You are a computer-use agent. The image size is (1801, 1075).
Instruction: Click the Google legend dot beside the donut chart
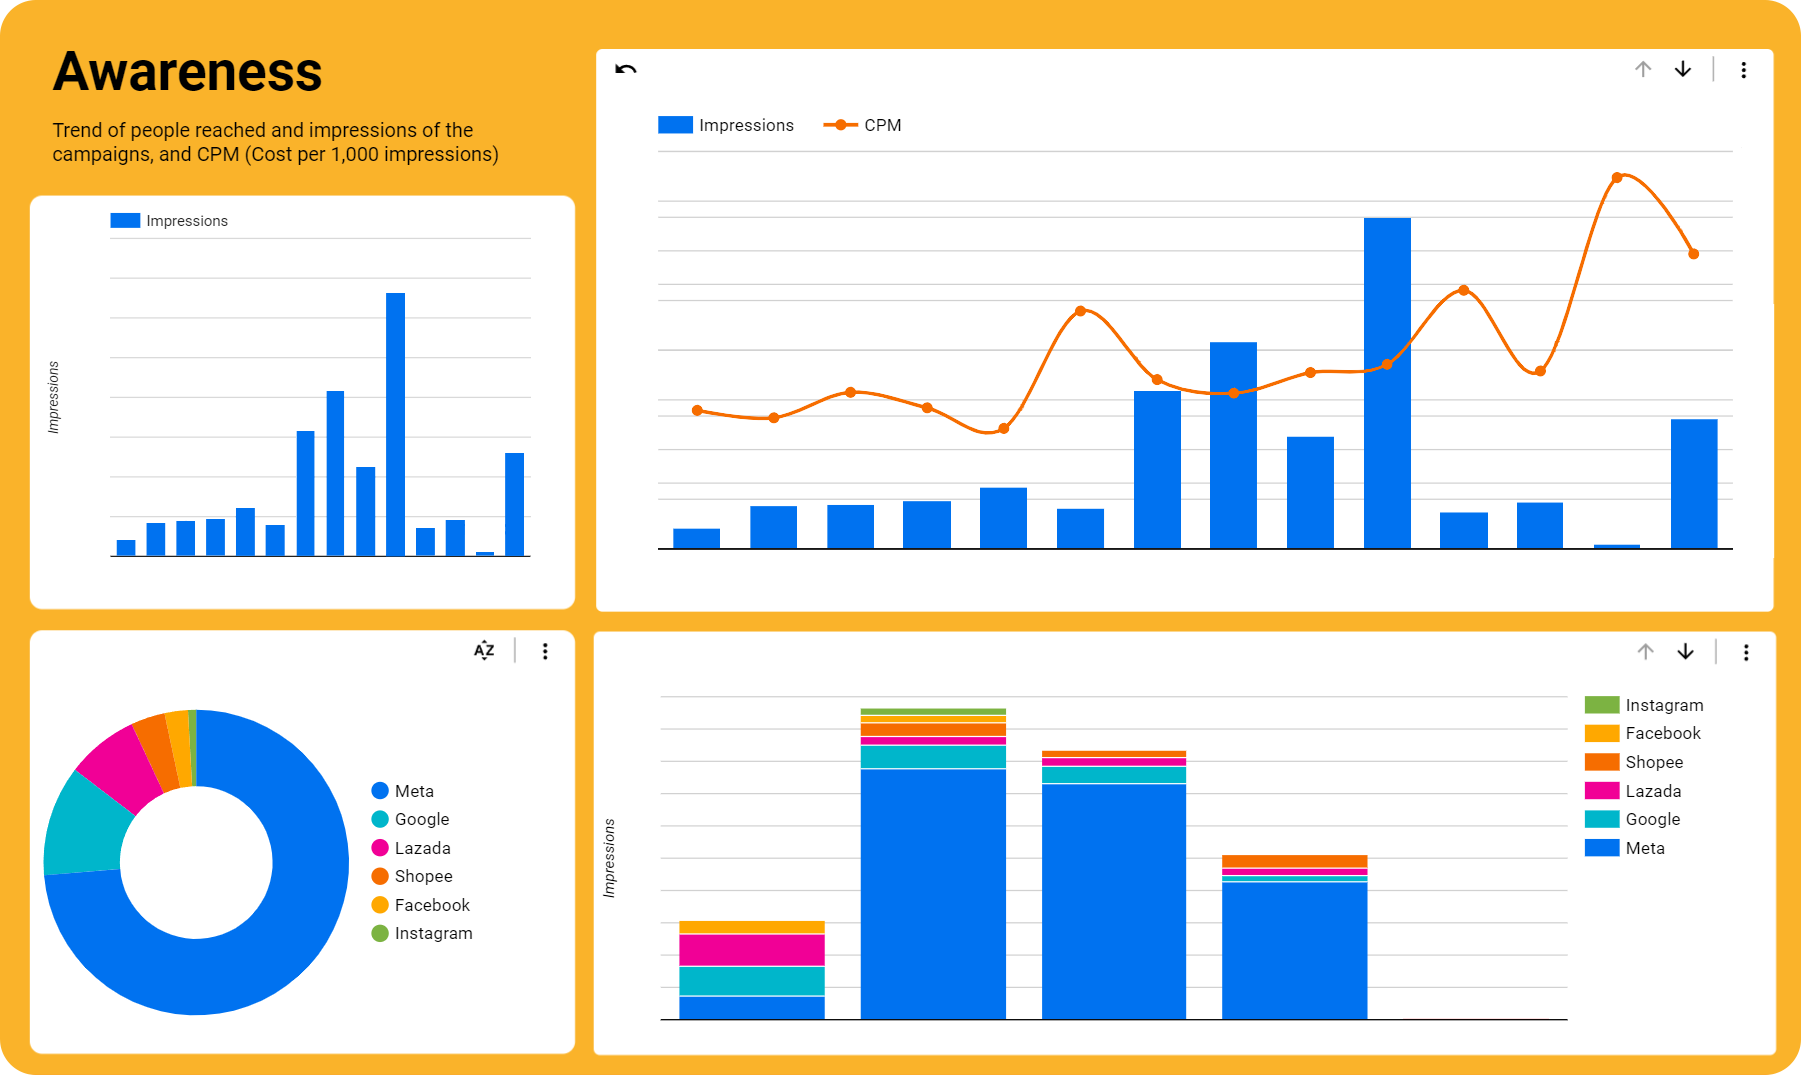click(380, 819)
